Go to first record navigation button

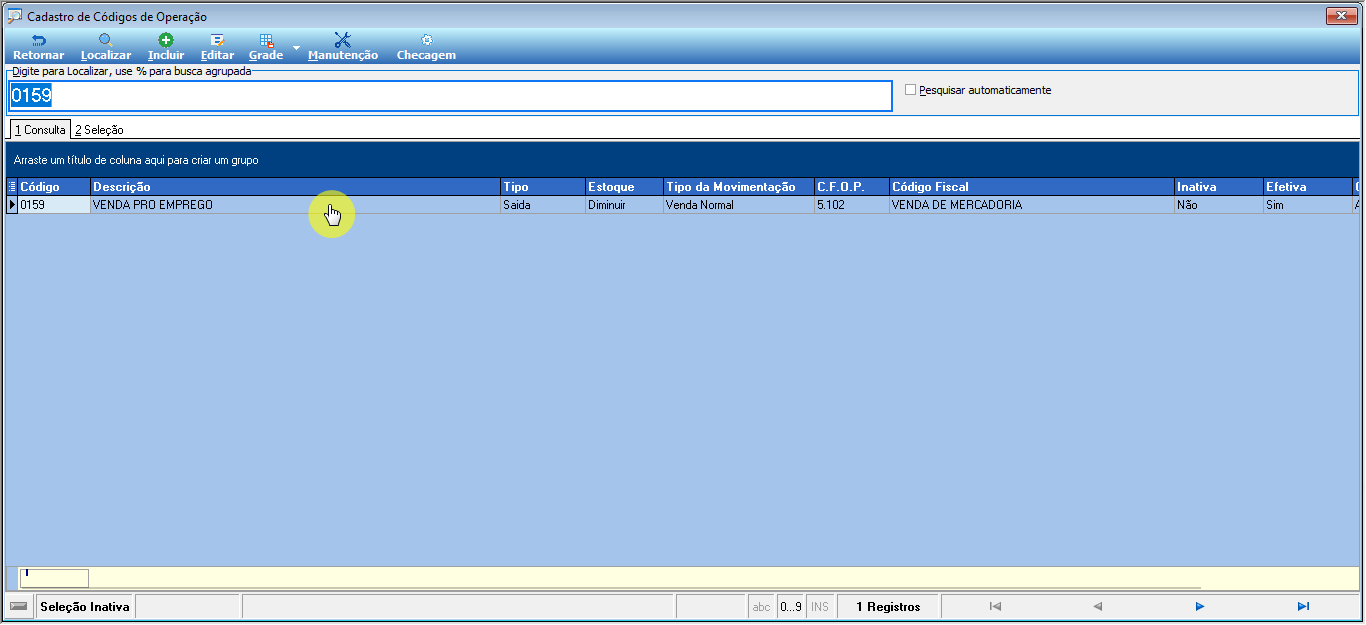[x=995, y=606]
